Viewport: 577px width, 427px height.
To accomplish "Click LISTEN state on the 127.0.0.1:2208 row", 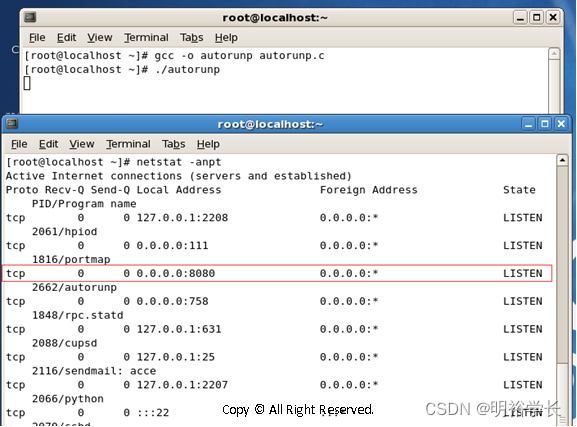I will tap(523, 218).
